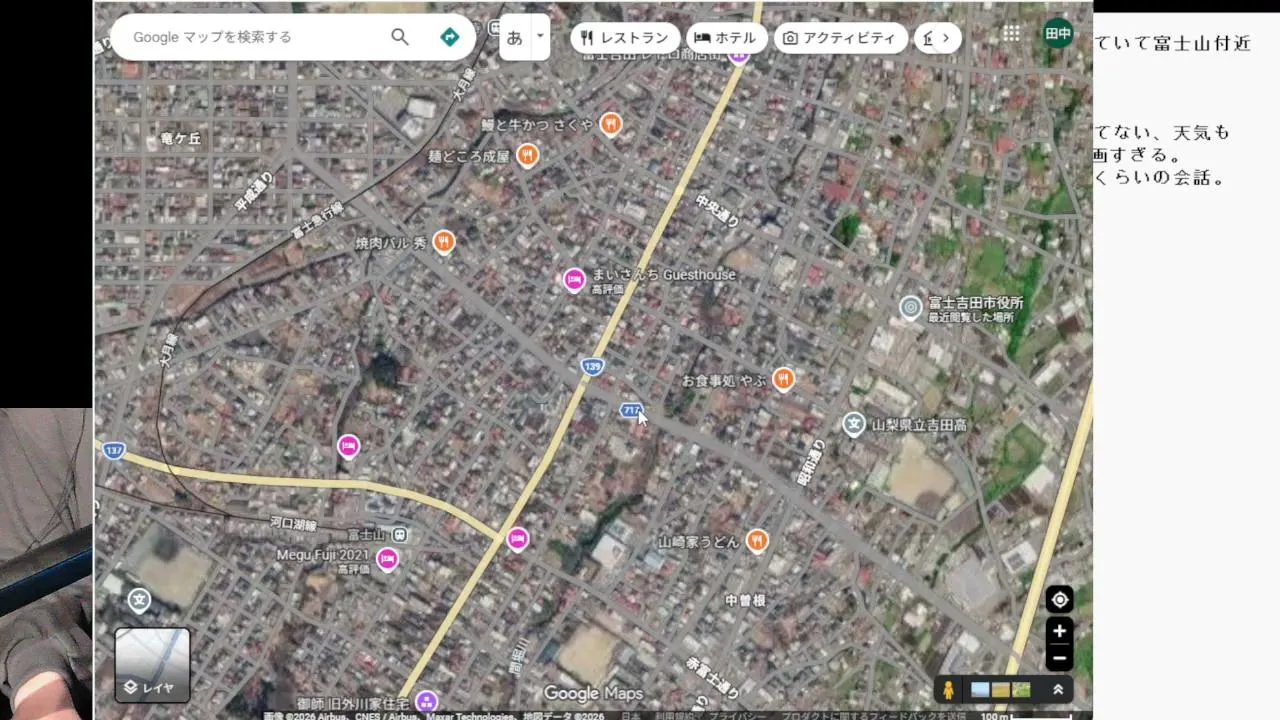The image size is (1280, 720).
Task: Click the 麺どころ成屋 label text
Action: pyautogui.click(x=469, y=157)
